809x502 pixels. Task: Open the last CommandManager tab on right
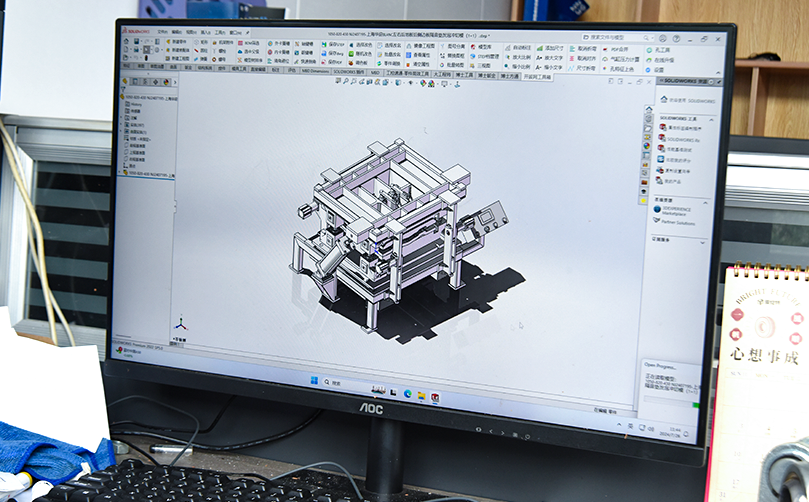538,75
